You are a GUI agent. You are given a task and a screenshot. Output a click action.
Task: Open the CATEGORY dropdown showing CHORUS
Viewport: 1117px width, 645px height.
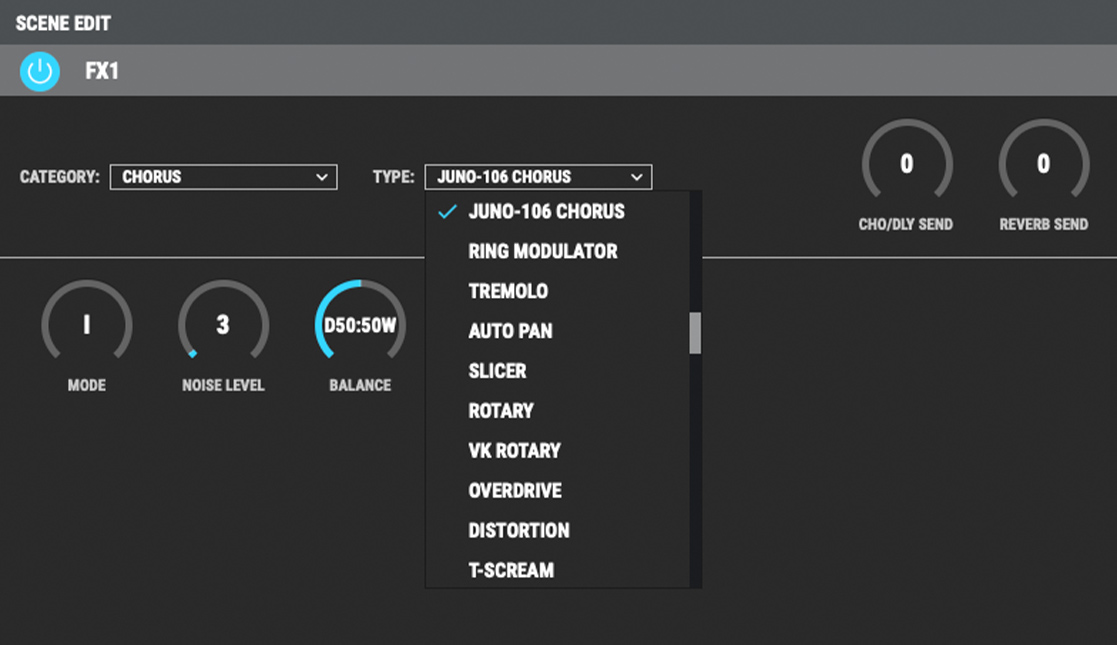(x=224, y=177)
